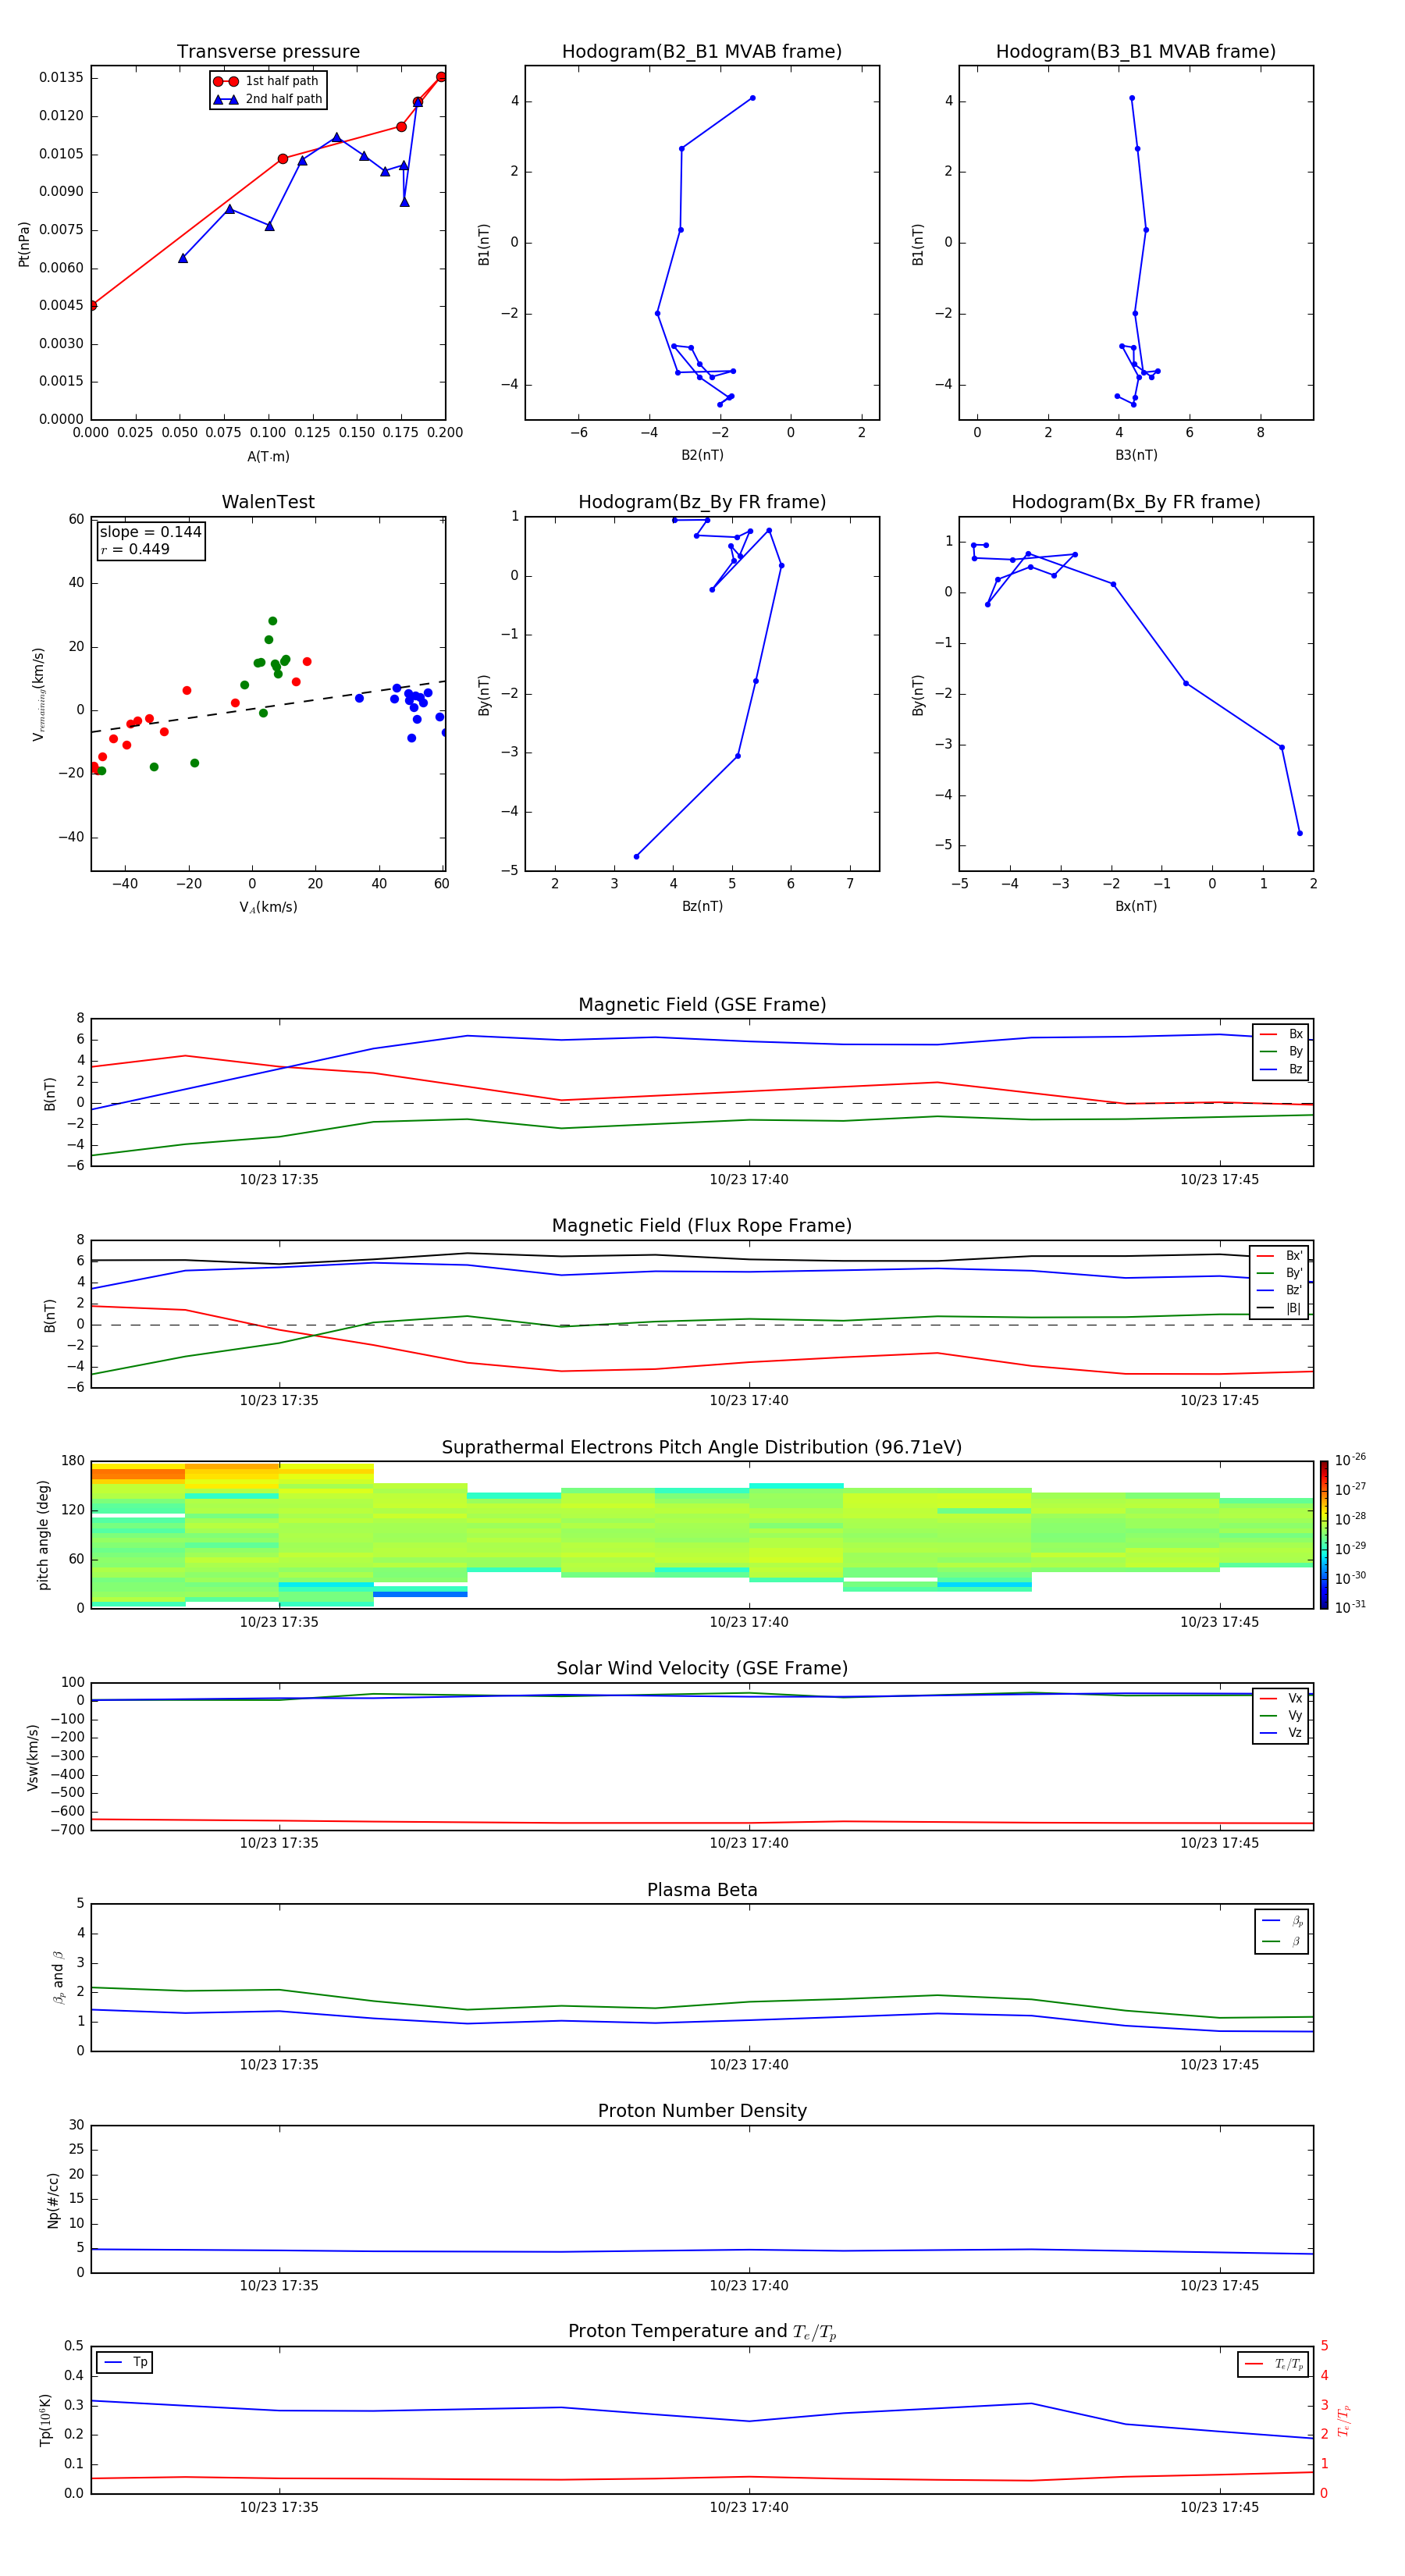
Task: Click the "pitch angle (deg)" y-axis label
Action: (43, 1535)
